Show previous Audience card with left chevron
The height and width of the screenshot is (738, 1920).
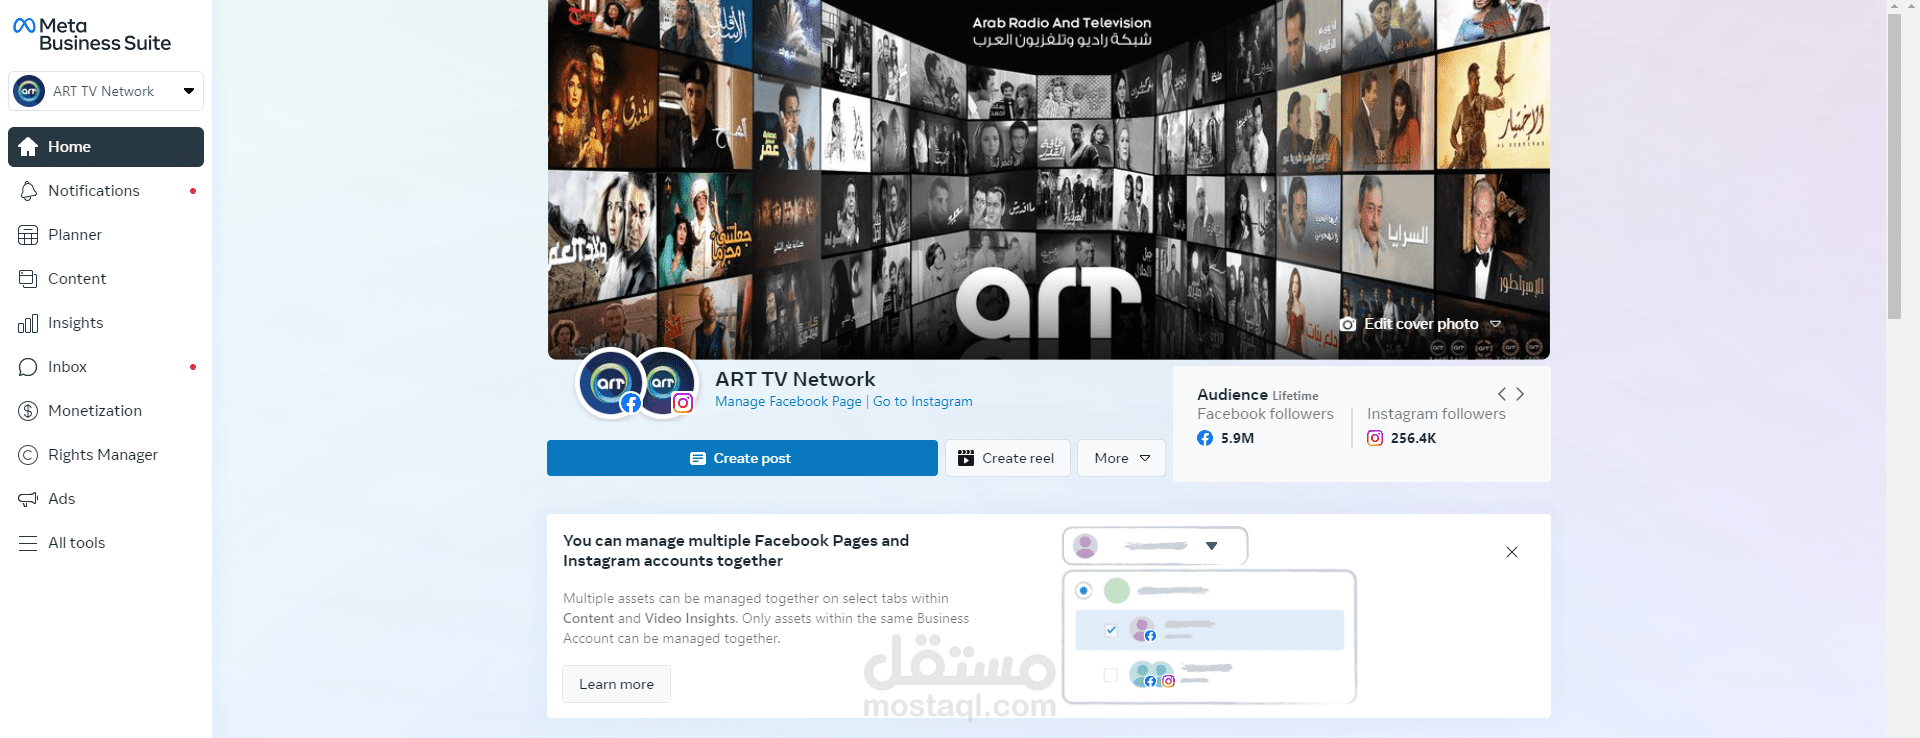coord(1501,394)
